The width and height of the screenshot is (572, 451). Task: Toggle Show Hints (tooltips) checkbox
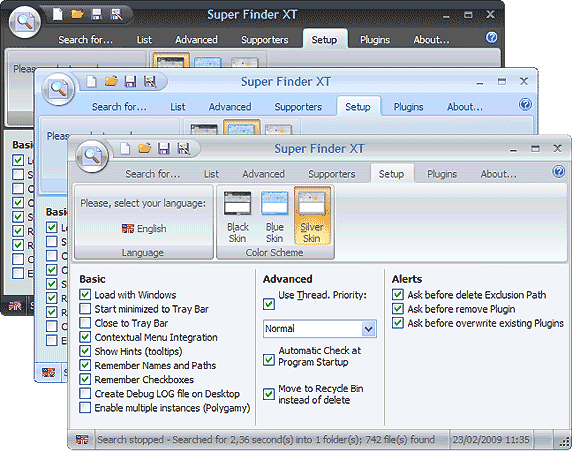tap(85, 351)
